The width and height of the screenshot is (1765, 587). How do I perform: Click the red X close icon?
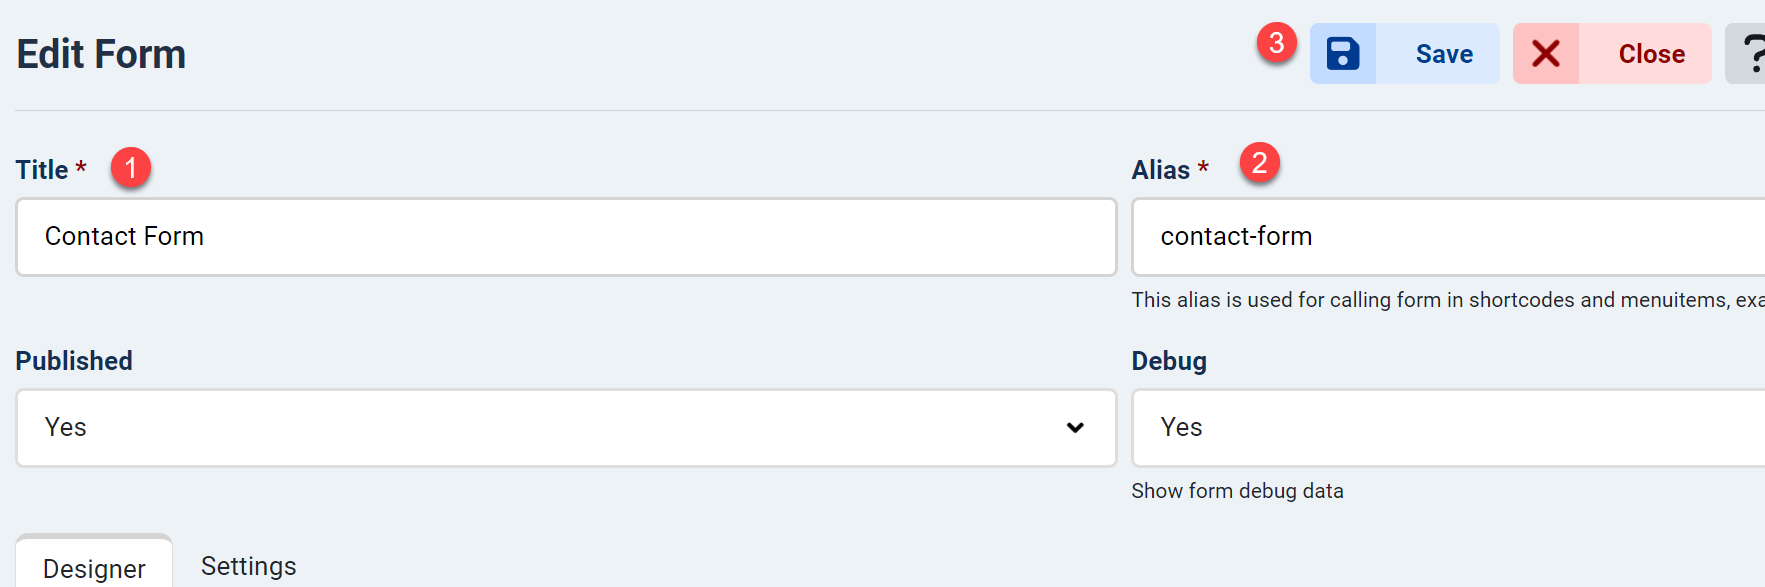pyautogui.click(x=1546, y=54)
